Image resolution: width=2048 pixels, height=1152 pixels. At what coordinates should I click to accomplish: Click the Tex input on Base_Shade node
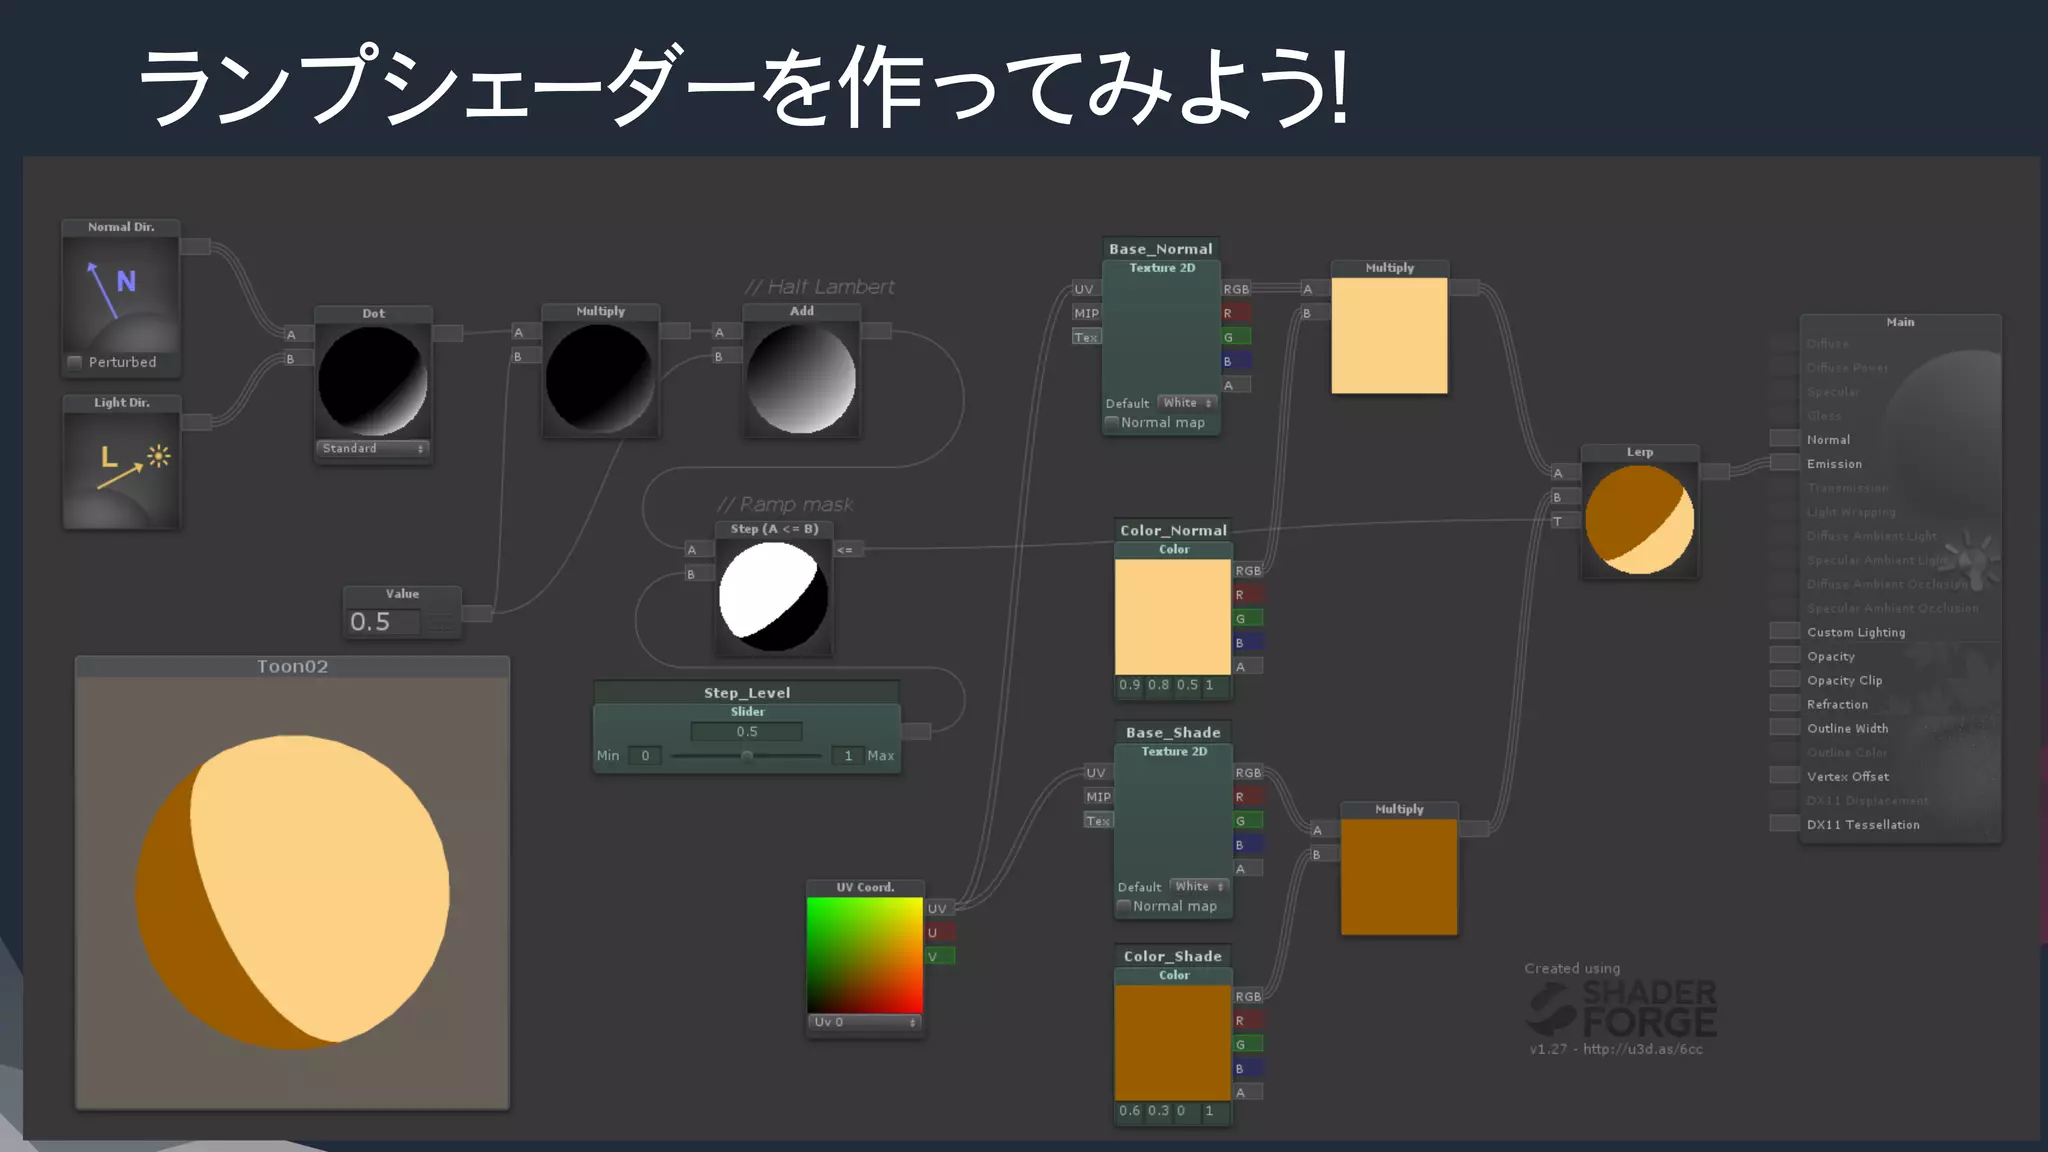1097,821
